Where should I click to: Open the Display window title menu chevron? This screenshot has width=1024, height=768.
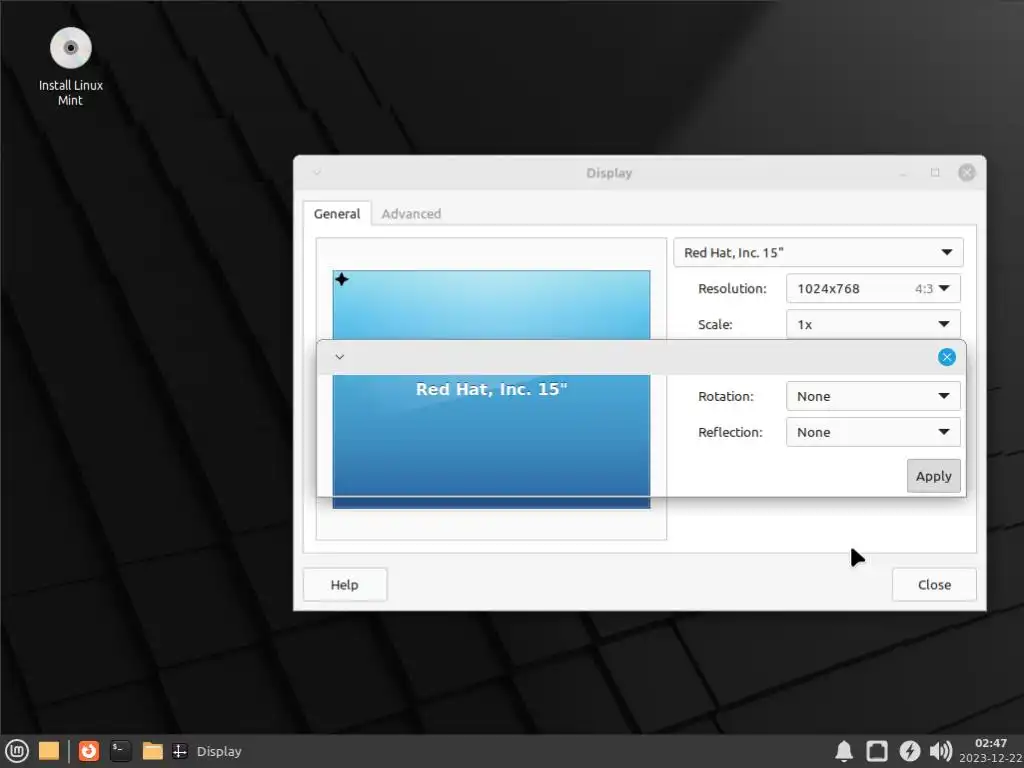coord(317,173)
